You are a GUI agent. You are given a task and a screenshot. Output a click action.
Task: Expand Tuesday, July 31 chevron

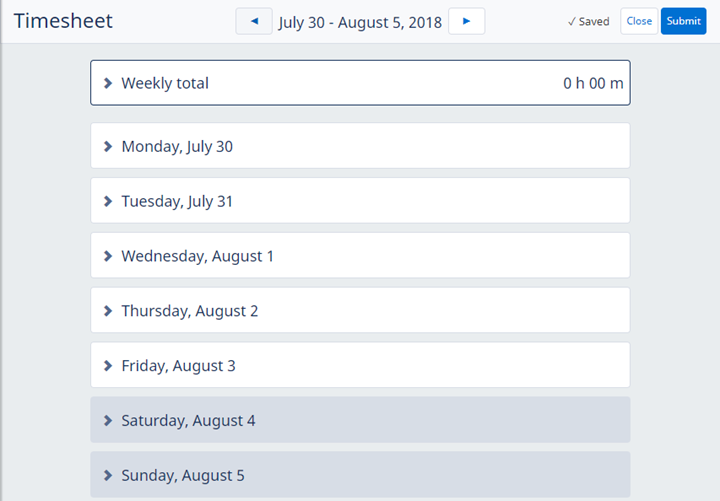coord(108,201)
